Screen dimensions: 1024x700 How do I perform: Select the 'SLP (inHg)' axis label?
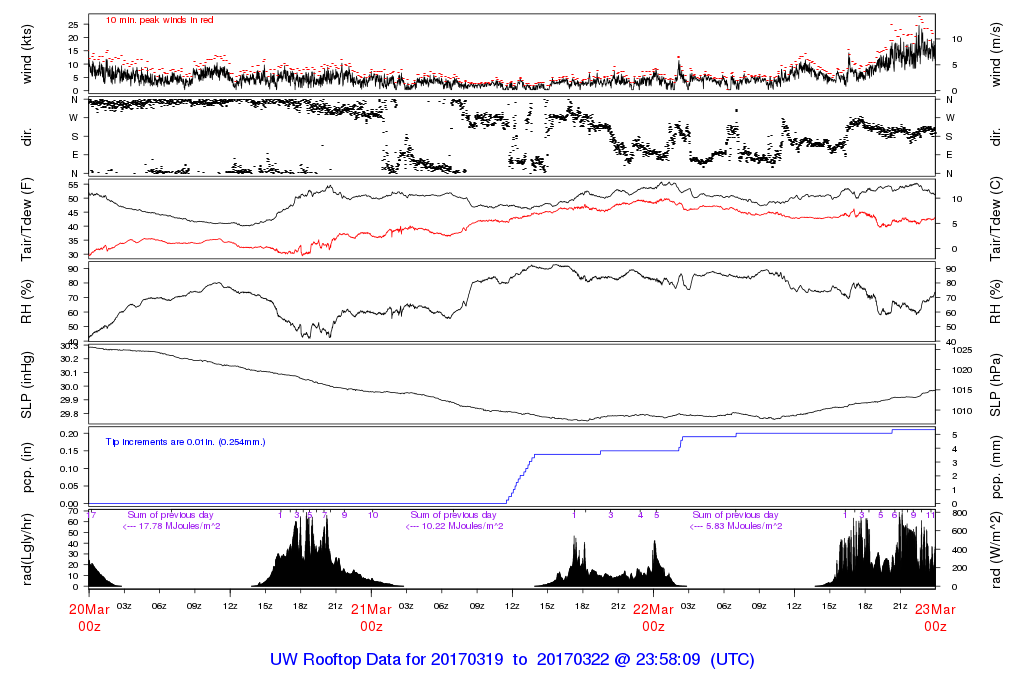[x=27, y=385]
